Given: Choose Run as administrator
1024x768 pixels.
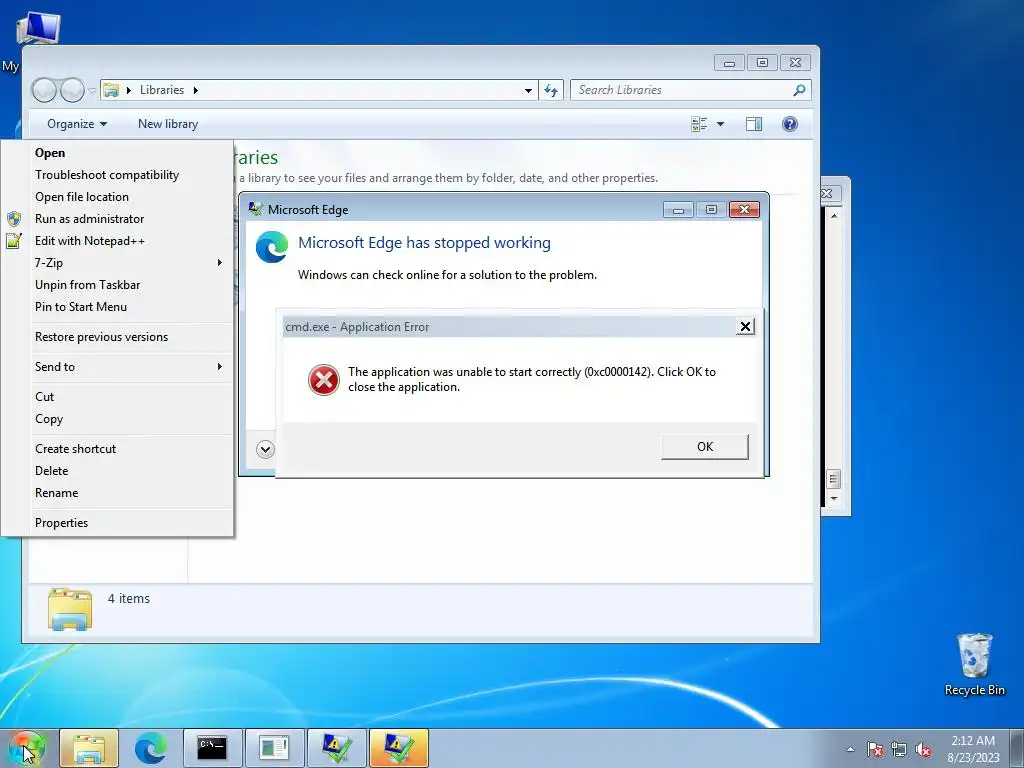Looking at the screenshot, I should coord(118,219).
